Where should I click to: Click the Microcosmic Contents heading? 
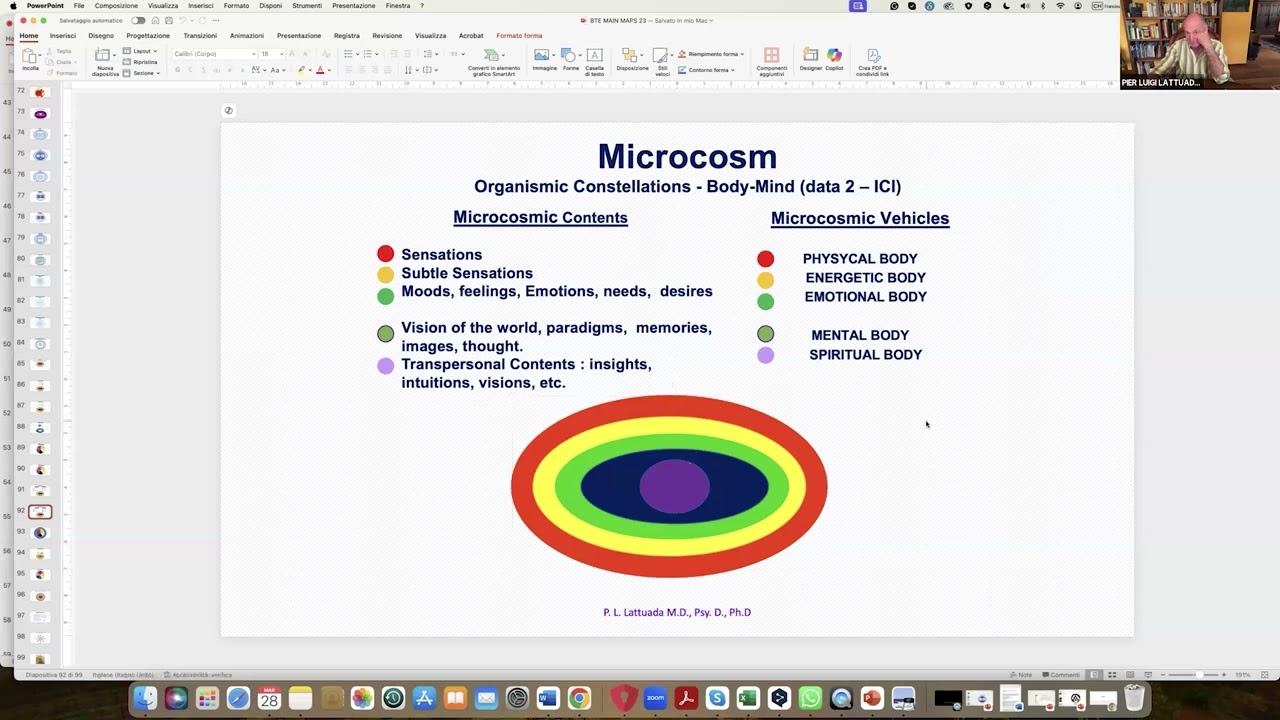[540, 217]
